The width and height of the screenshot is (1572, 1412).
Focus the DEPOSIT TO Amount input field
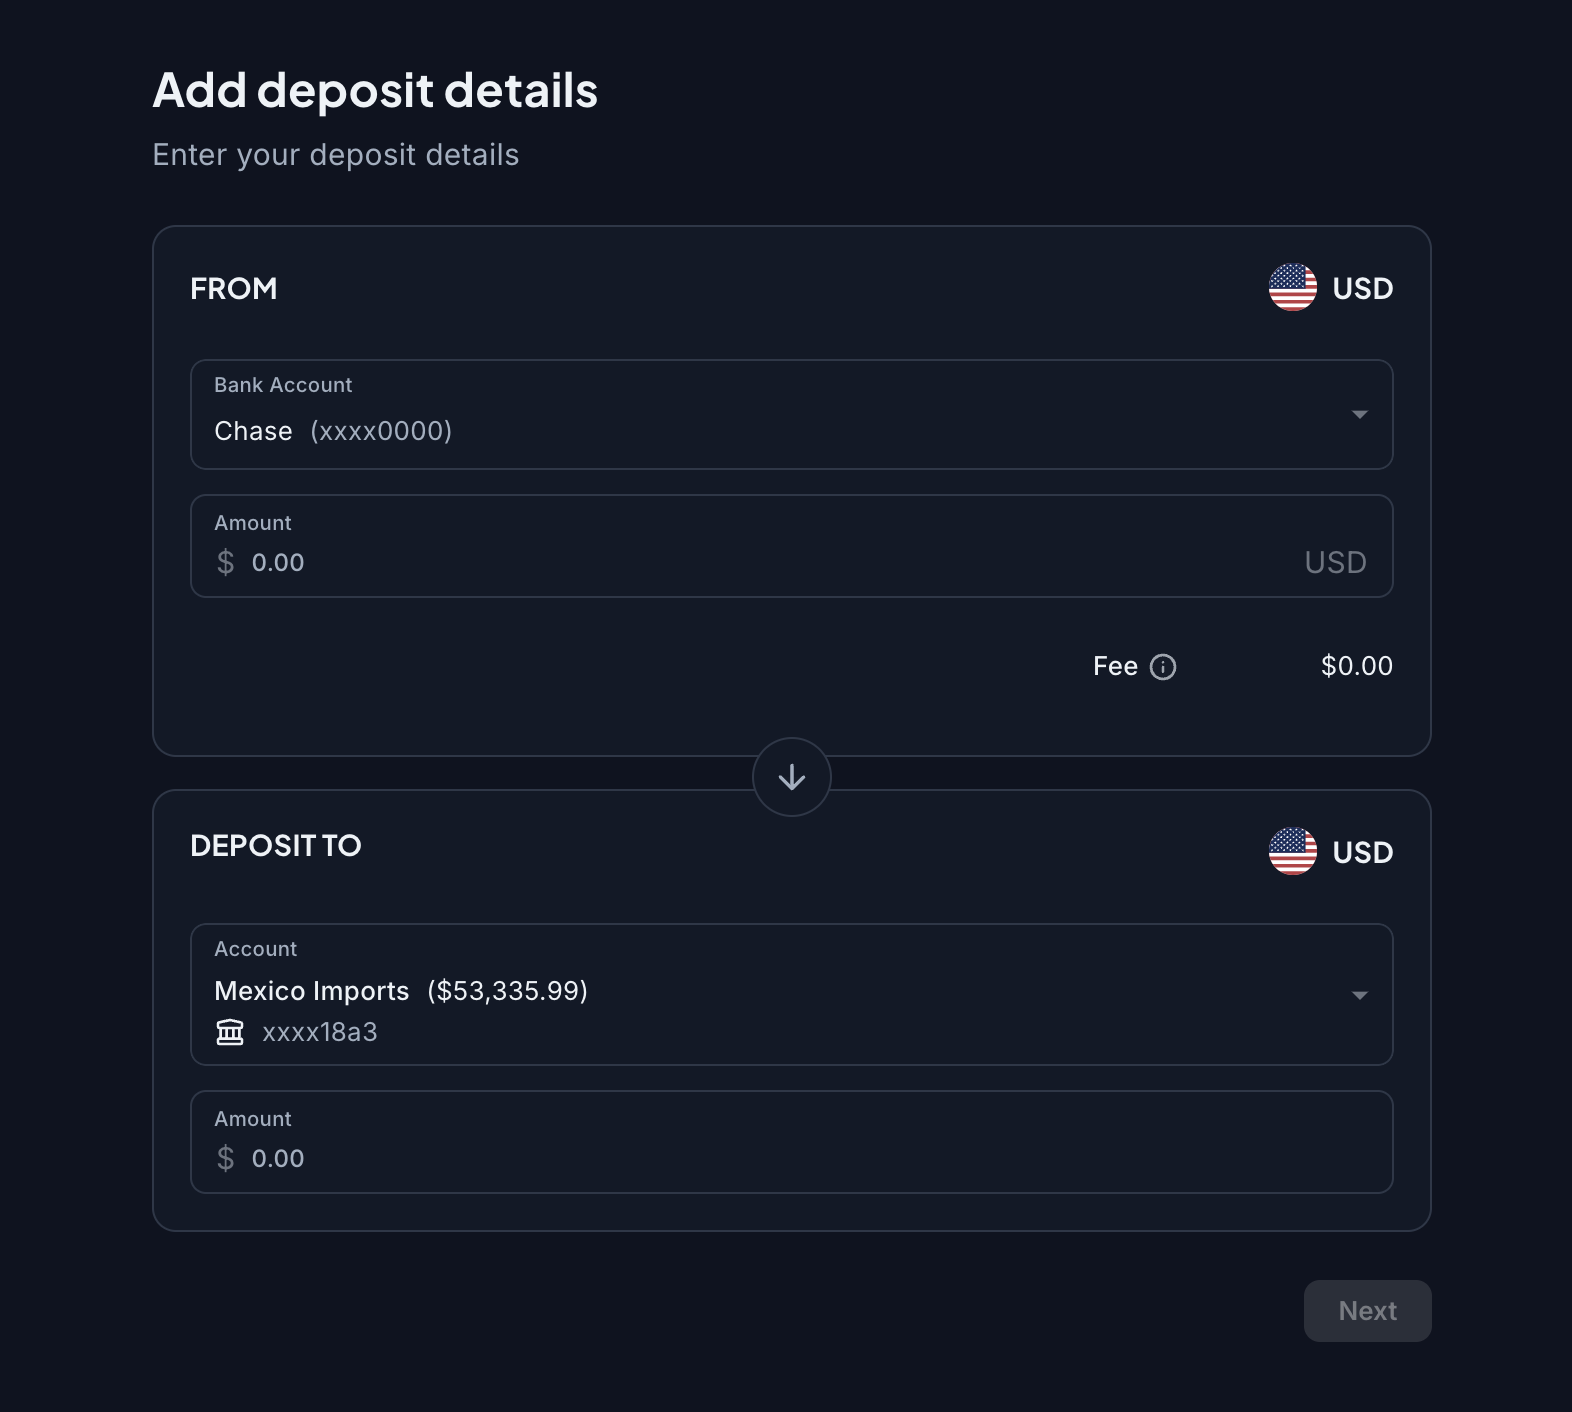pos(700,1159)
